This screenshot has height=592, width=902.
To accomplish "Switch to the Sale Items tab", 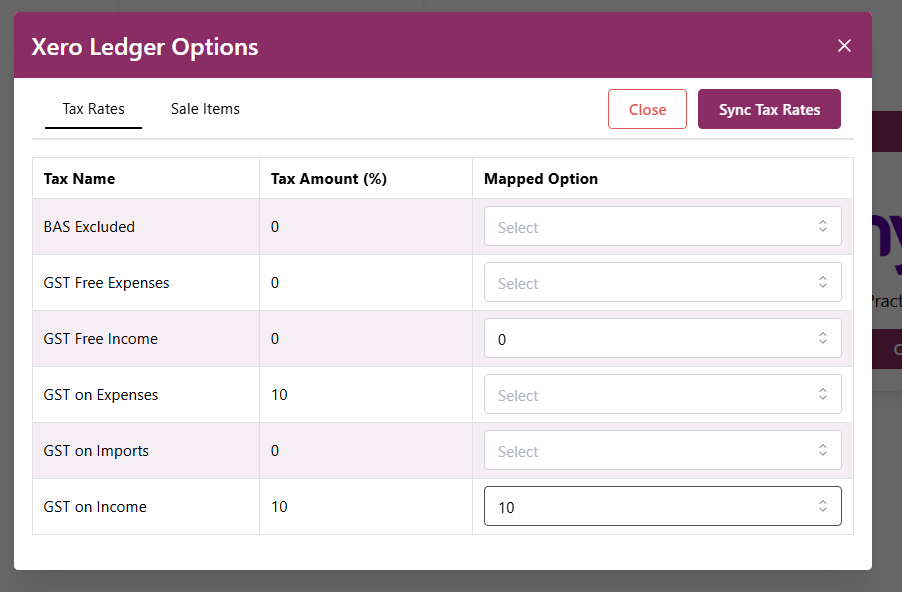I will (x=205, y=109).
